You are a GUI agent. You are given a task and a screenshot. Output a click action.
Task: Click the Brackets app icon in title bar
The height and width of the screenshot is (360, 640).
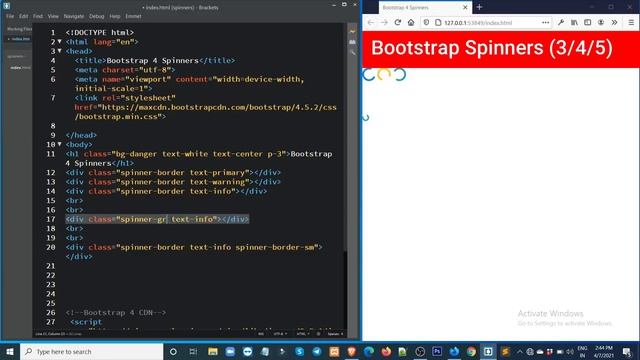(7, 6)
